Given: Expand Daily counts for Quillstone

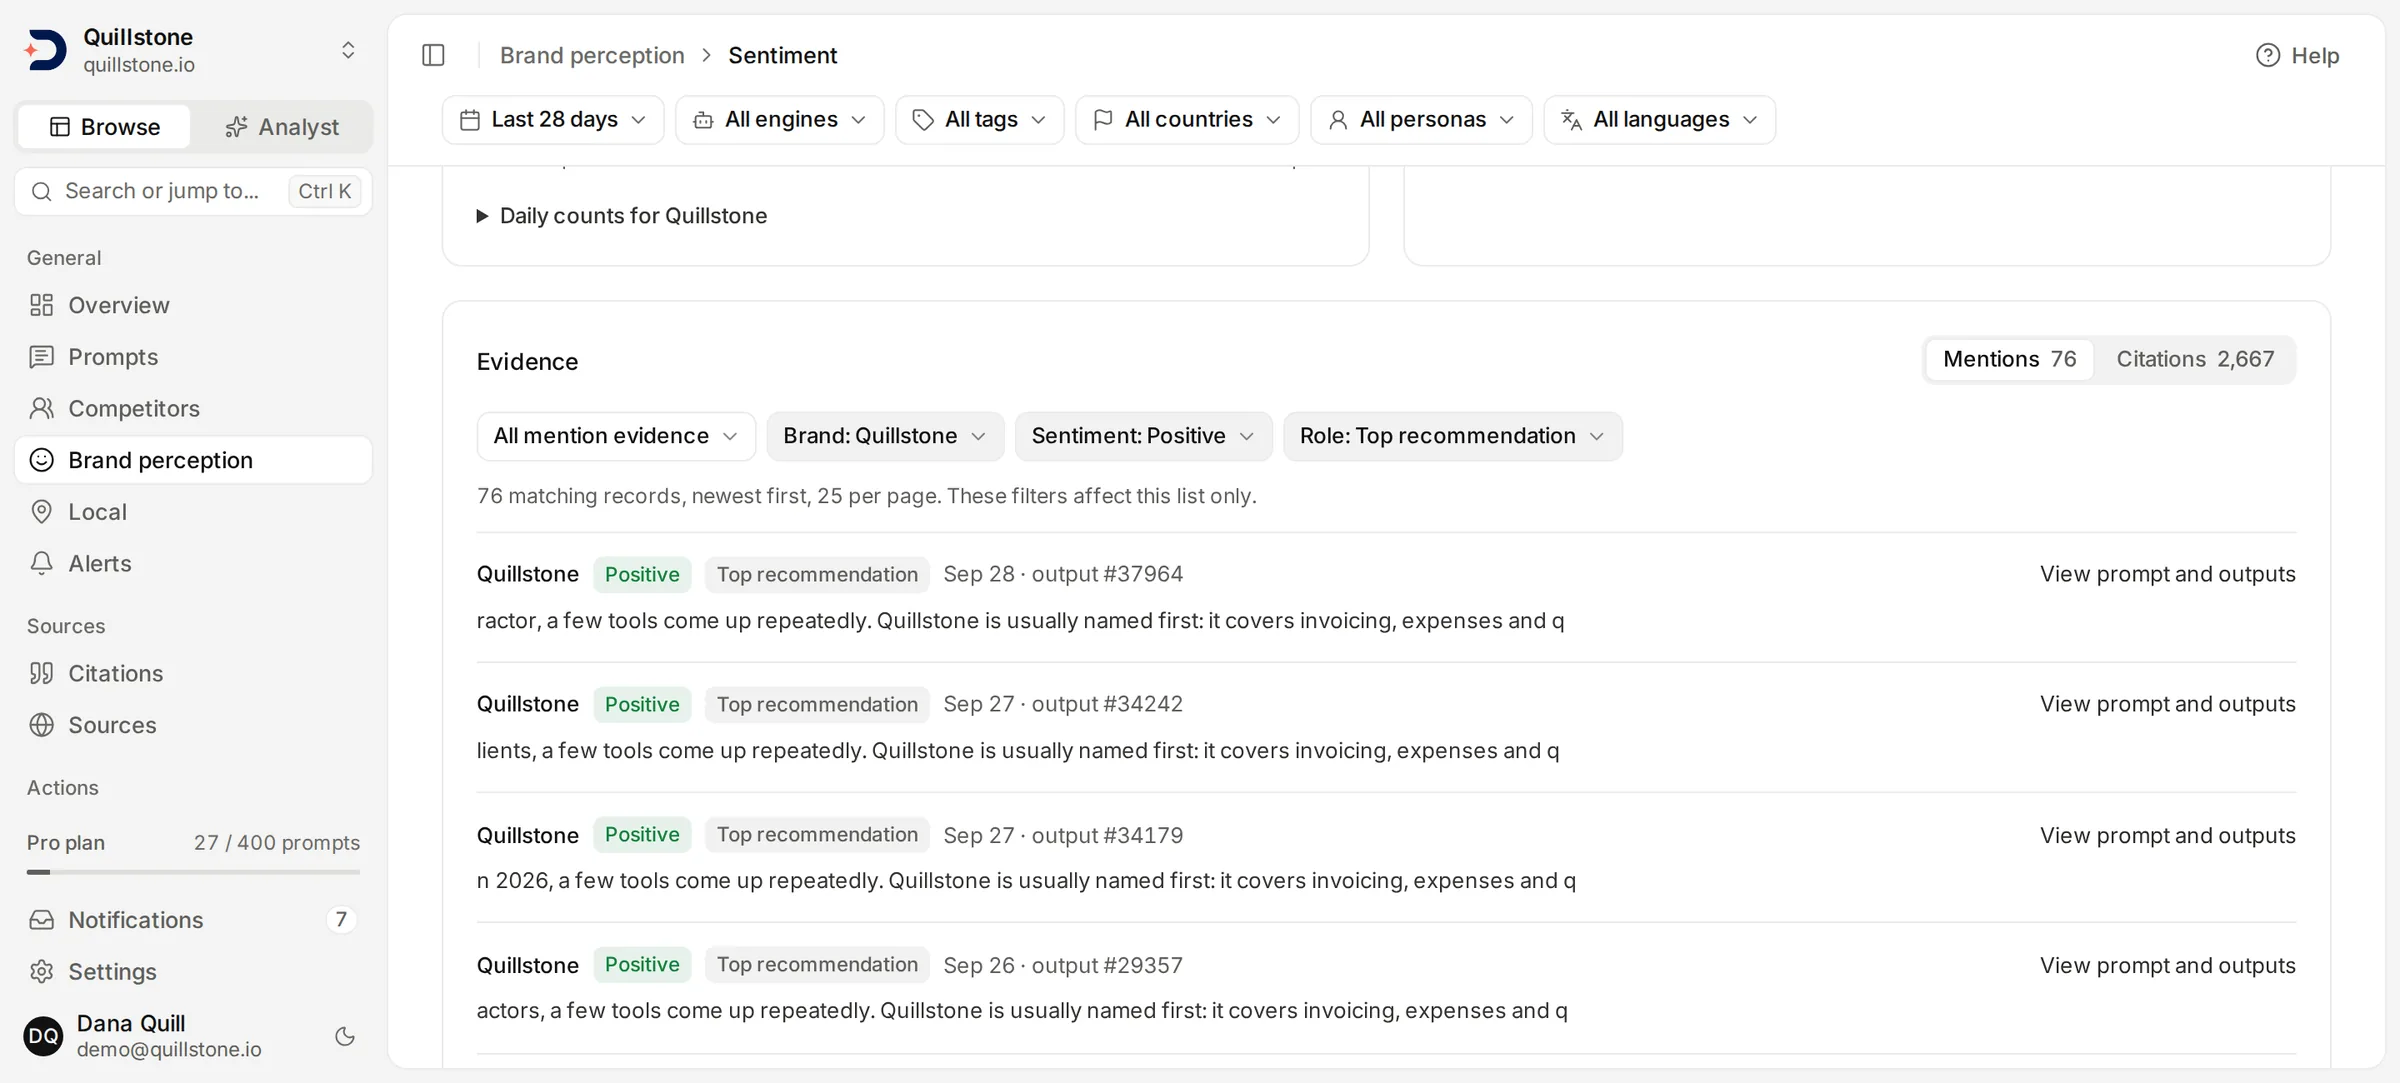Looking at the screenshot, I should click(x=622, y=216).
